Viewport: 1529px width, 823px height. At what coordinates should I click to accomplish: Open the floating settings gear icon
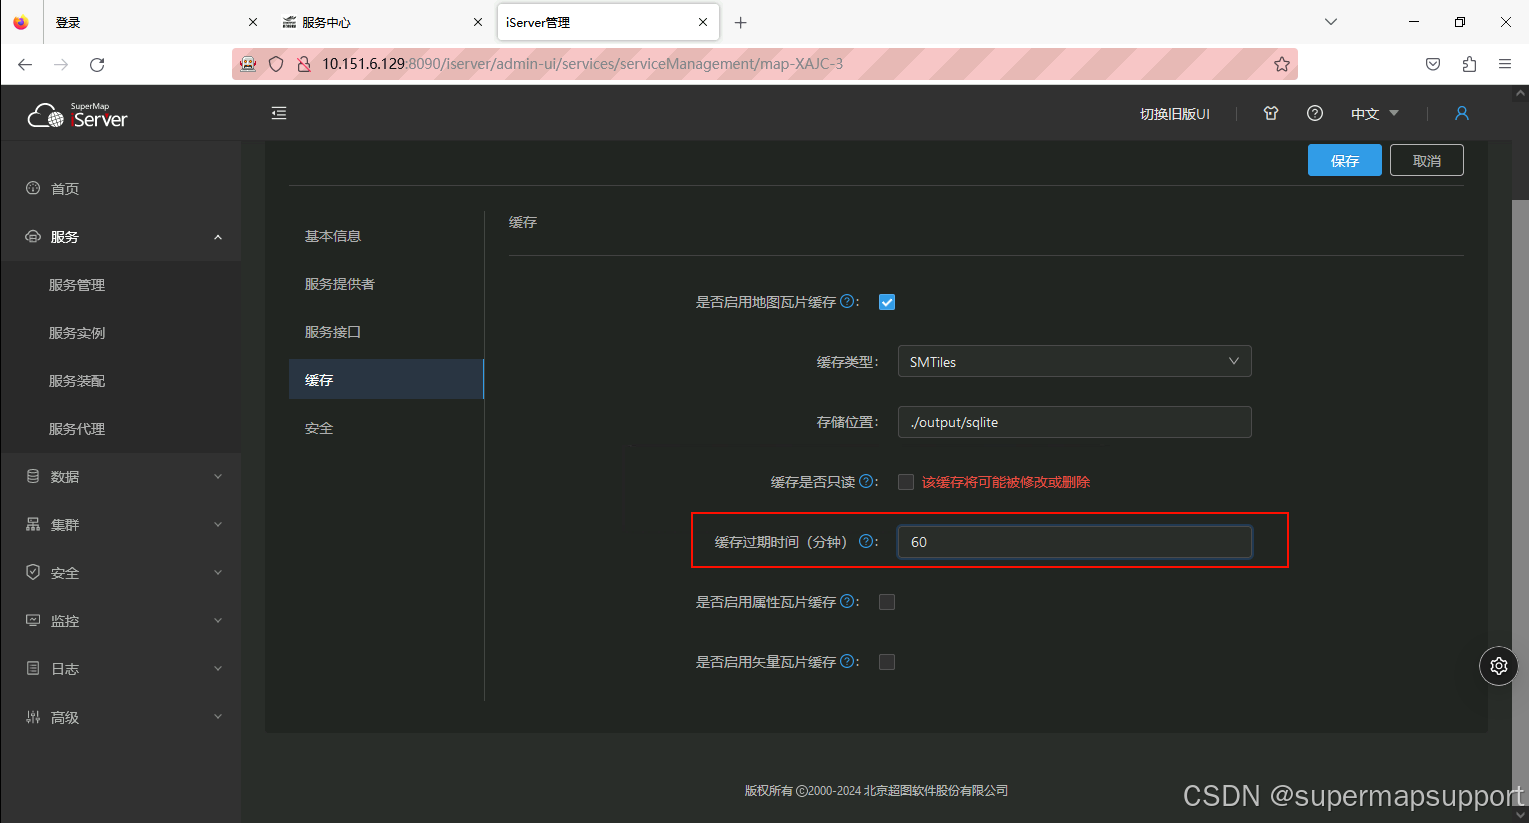(1498, 666)
